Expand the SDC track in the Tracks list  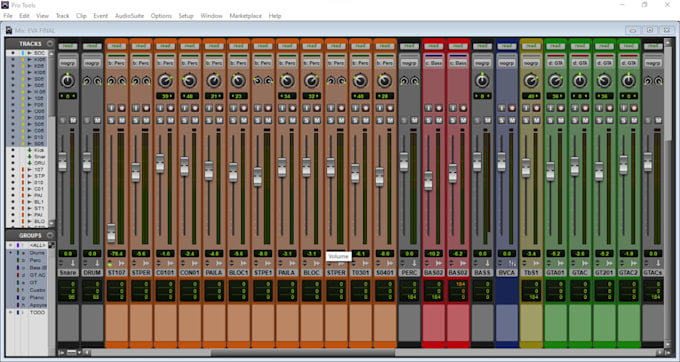[29, 53]
